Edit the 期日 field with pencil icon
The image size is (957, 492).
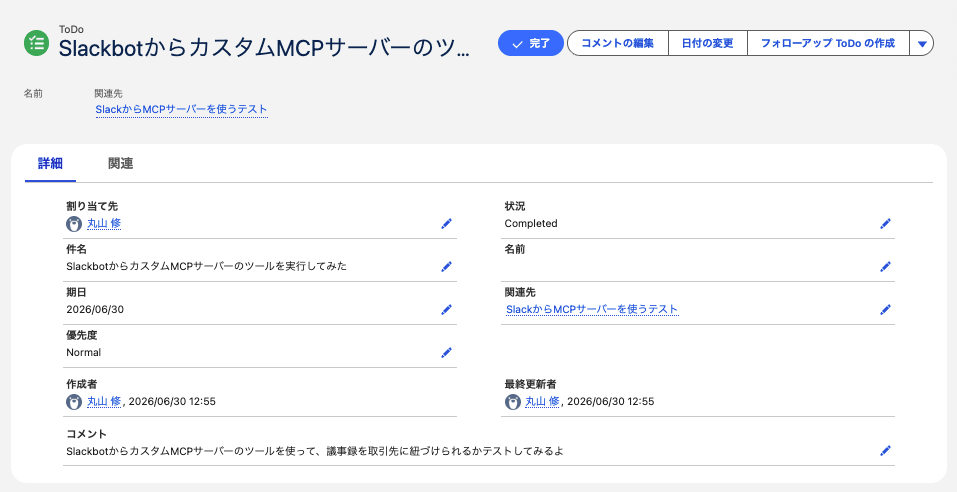coord(447,309)
